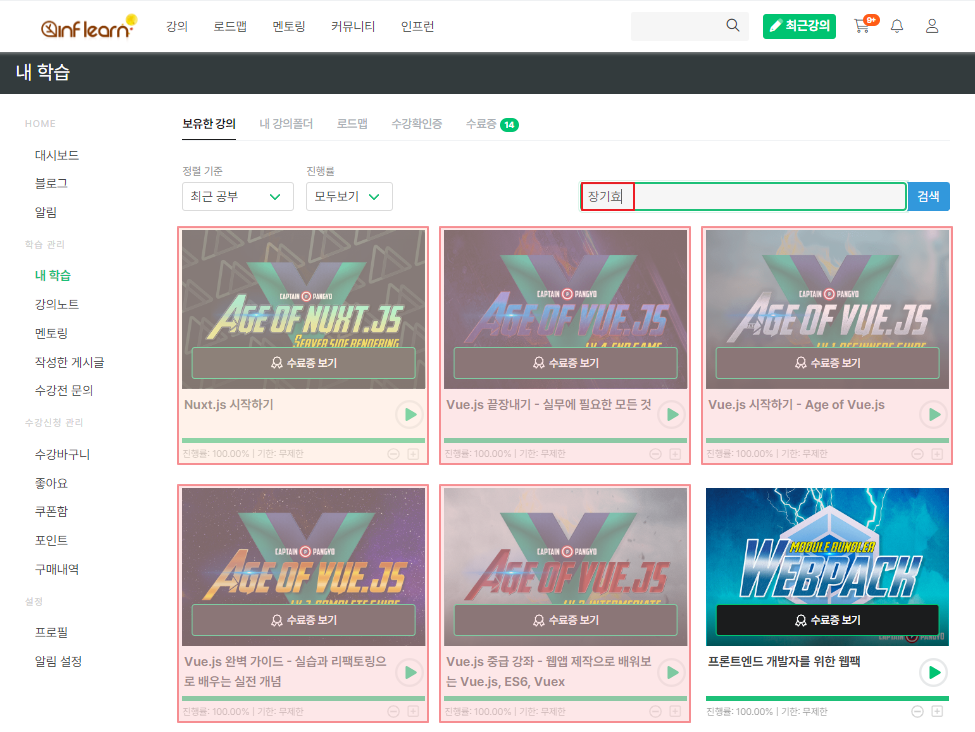Open 구매내역 in the sidebar
Screen dimensions: 975x732
tap(57, 569)
